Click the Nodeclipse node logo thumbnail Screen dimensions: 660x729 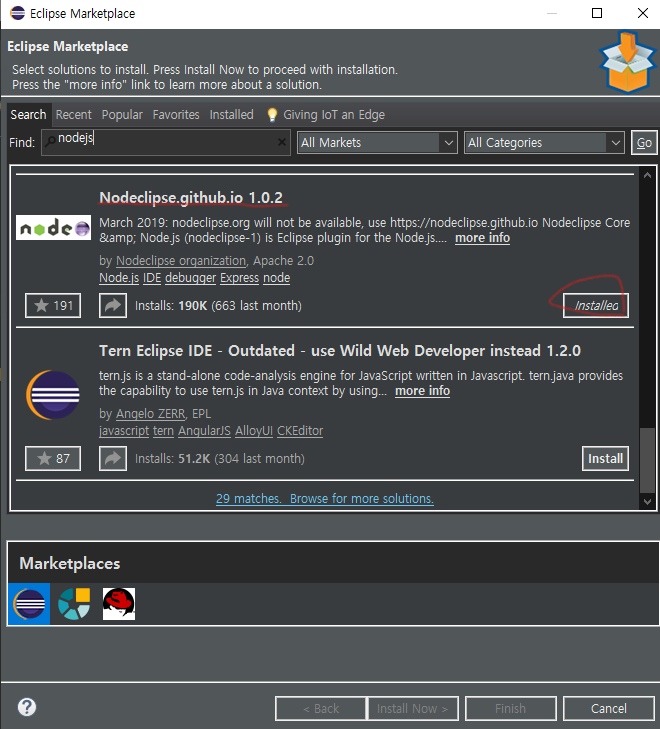coord(53,227)
